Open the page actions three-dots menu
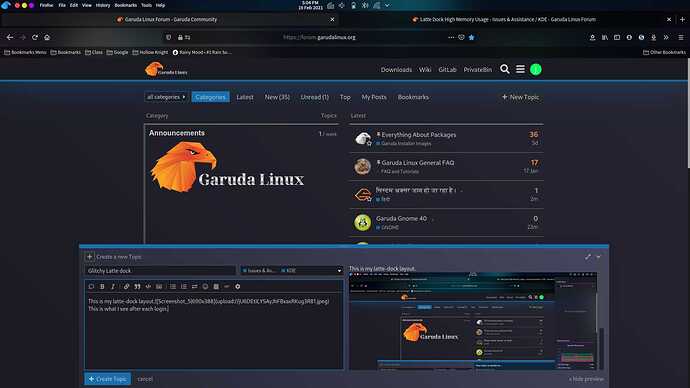Image resolution: width=690 pixels, height=388 pixels. pyautogui.click(x=451, y=37)
